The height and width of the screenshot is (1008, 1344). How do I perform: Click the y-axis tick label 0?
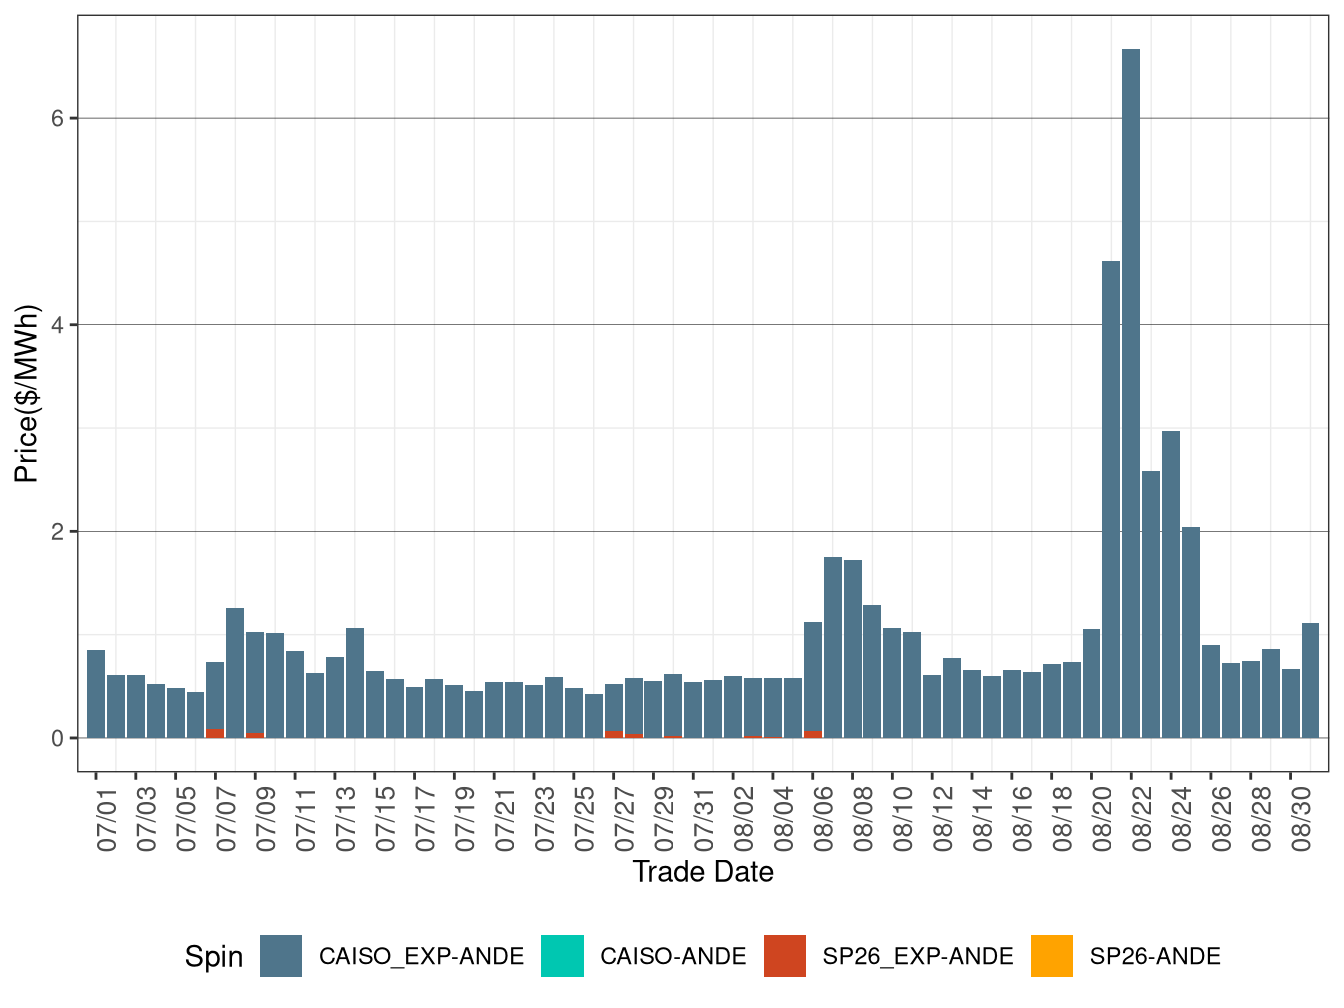(58, 738)
